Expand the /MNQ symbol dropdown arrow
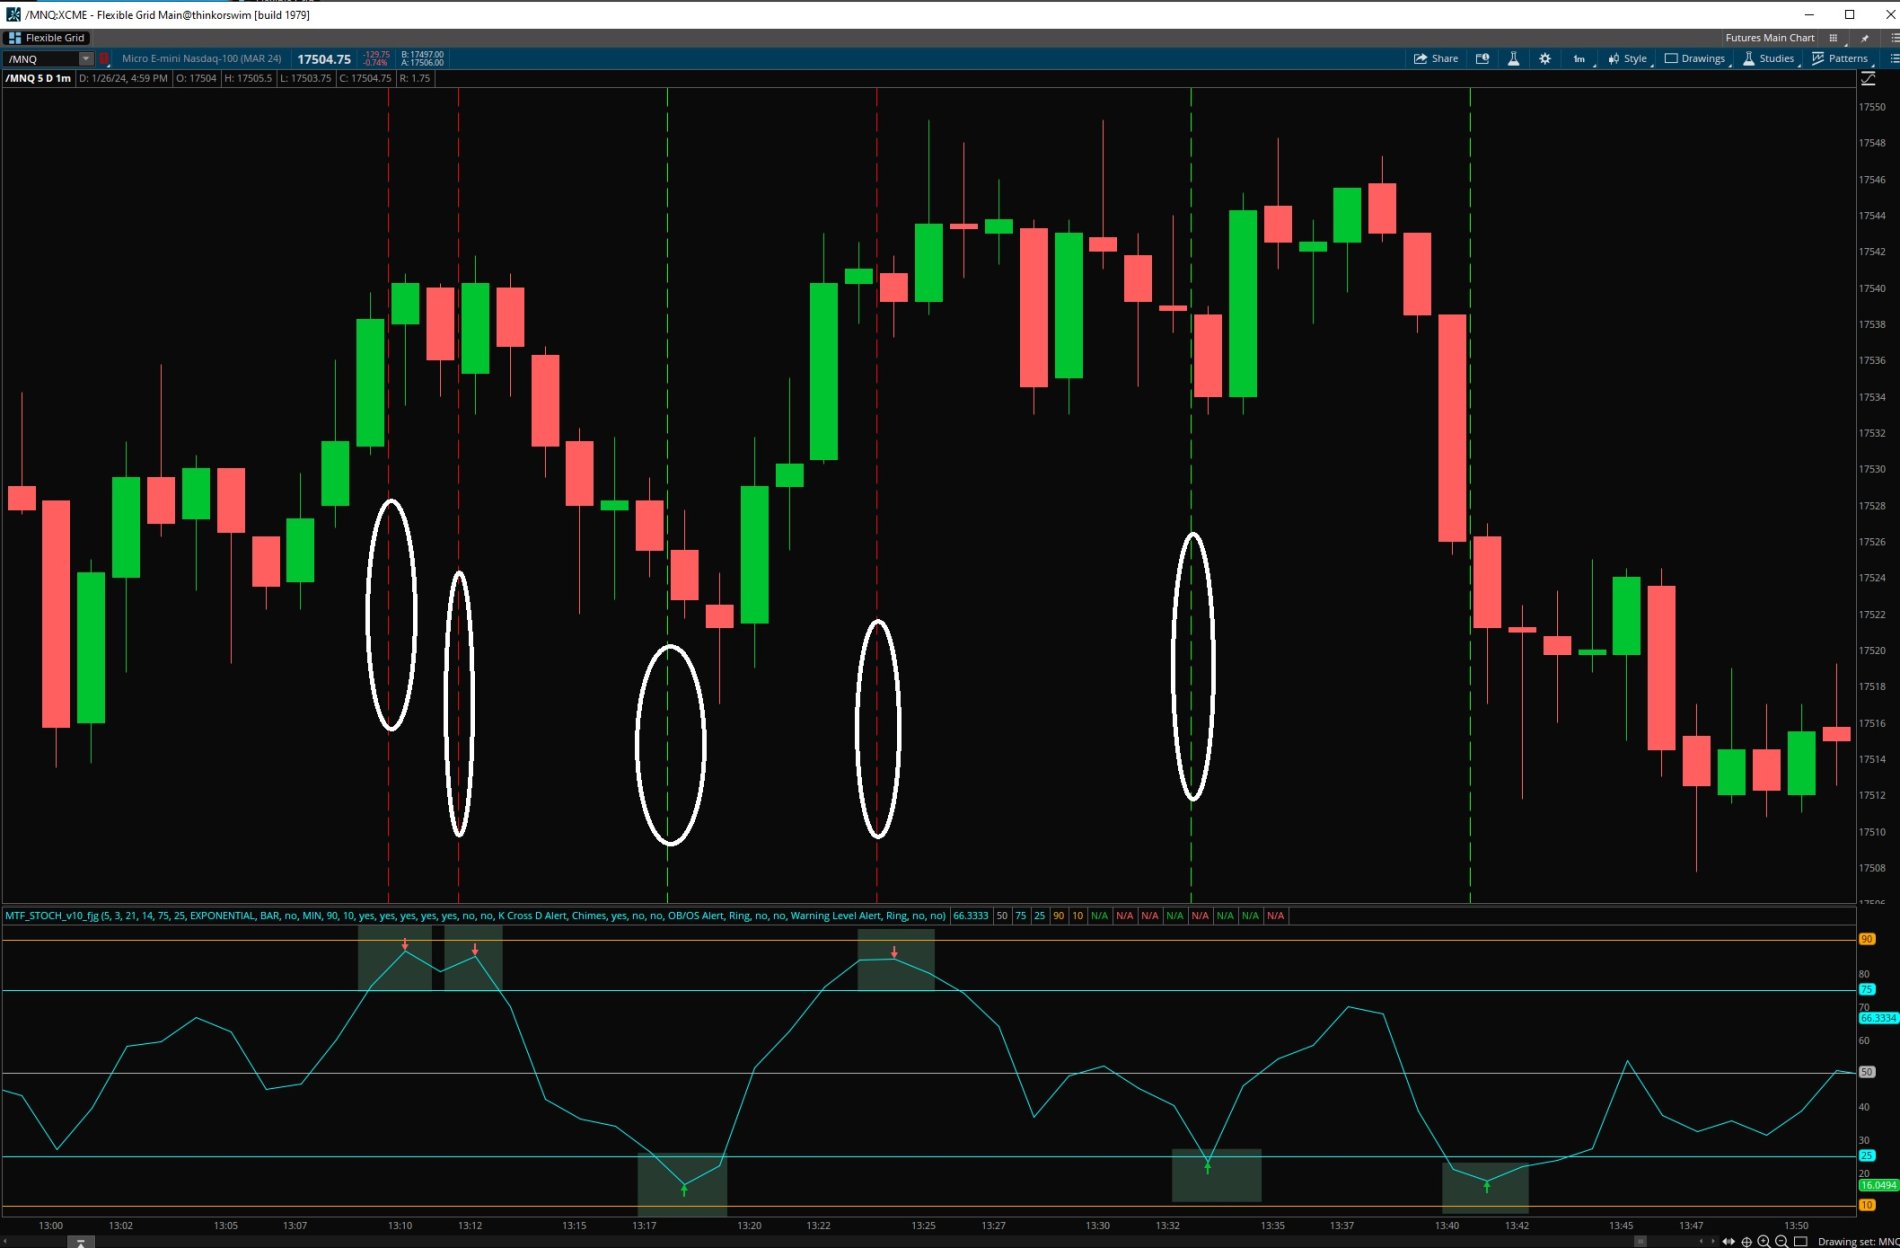Viewport: 1900px width, 1248px height. [86, 59]
